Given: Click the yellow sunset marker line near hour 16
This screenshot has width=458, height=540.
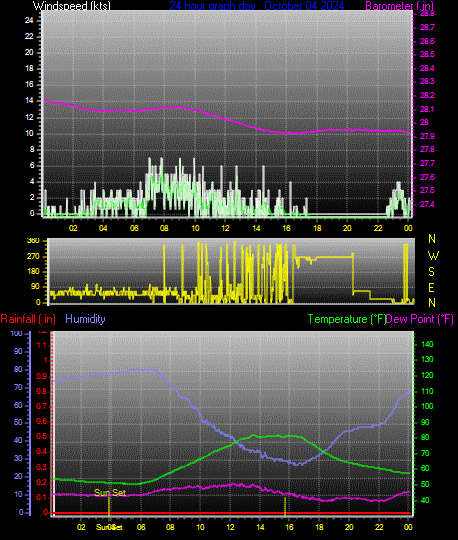Looking at the screenshot, I should [285, 506].
